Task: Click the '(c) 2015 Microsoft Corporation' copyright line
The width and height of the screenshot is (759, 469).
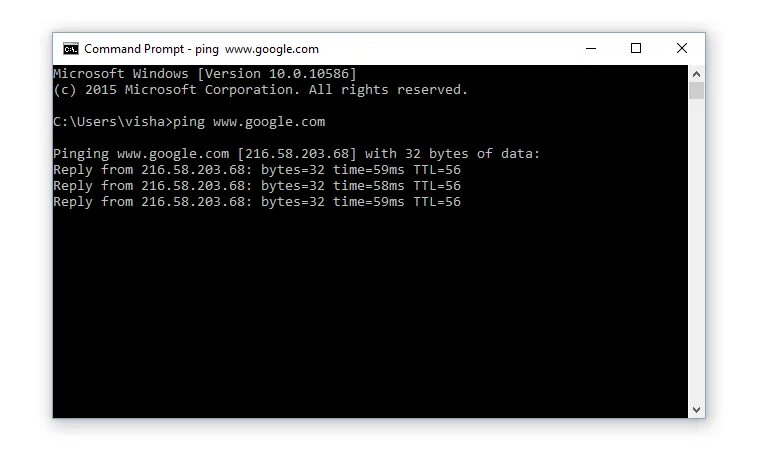Action: [260, 90]
